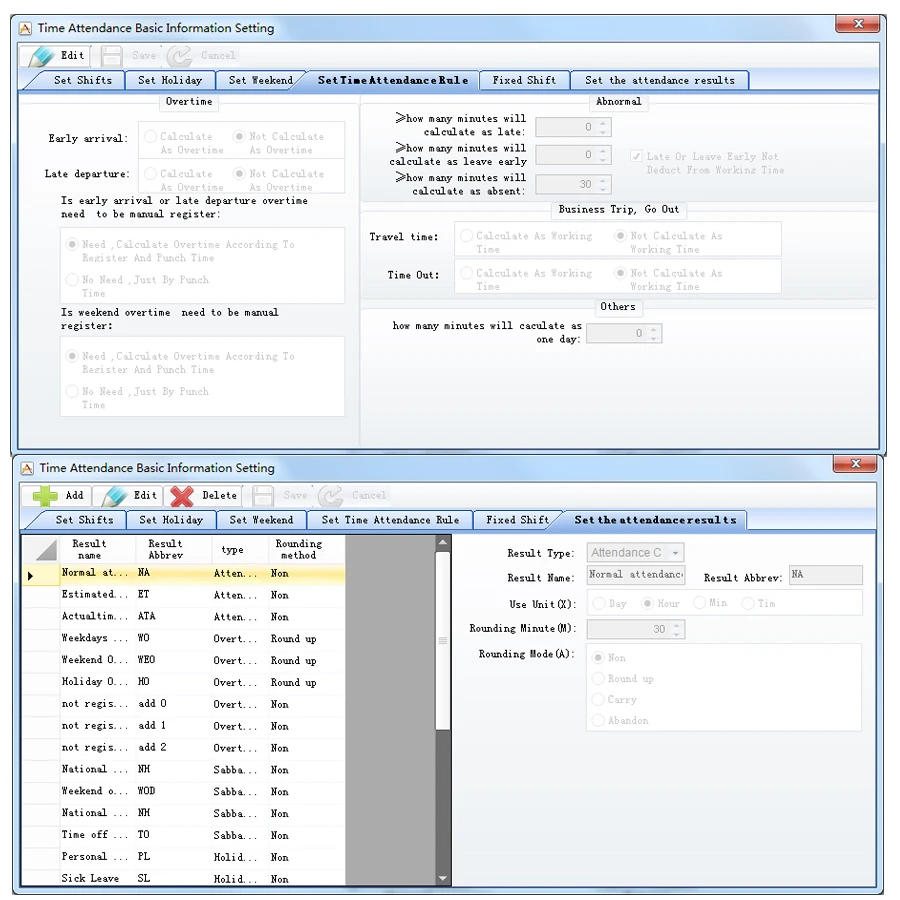Select the Time off row abbrev TO
This screenshot has height=900, width=900.
(184, 835)
